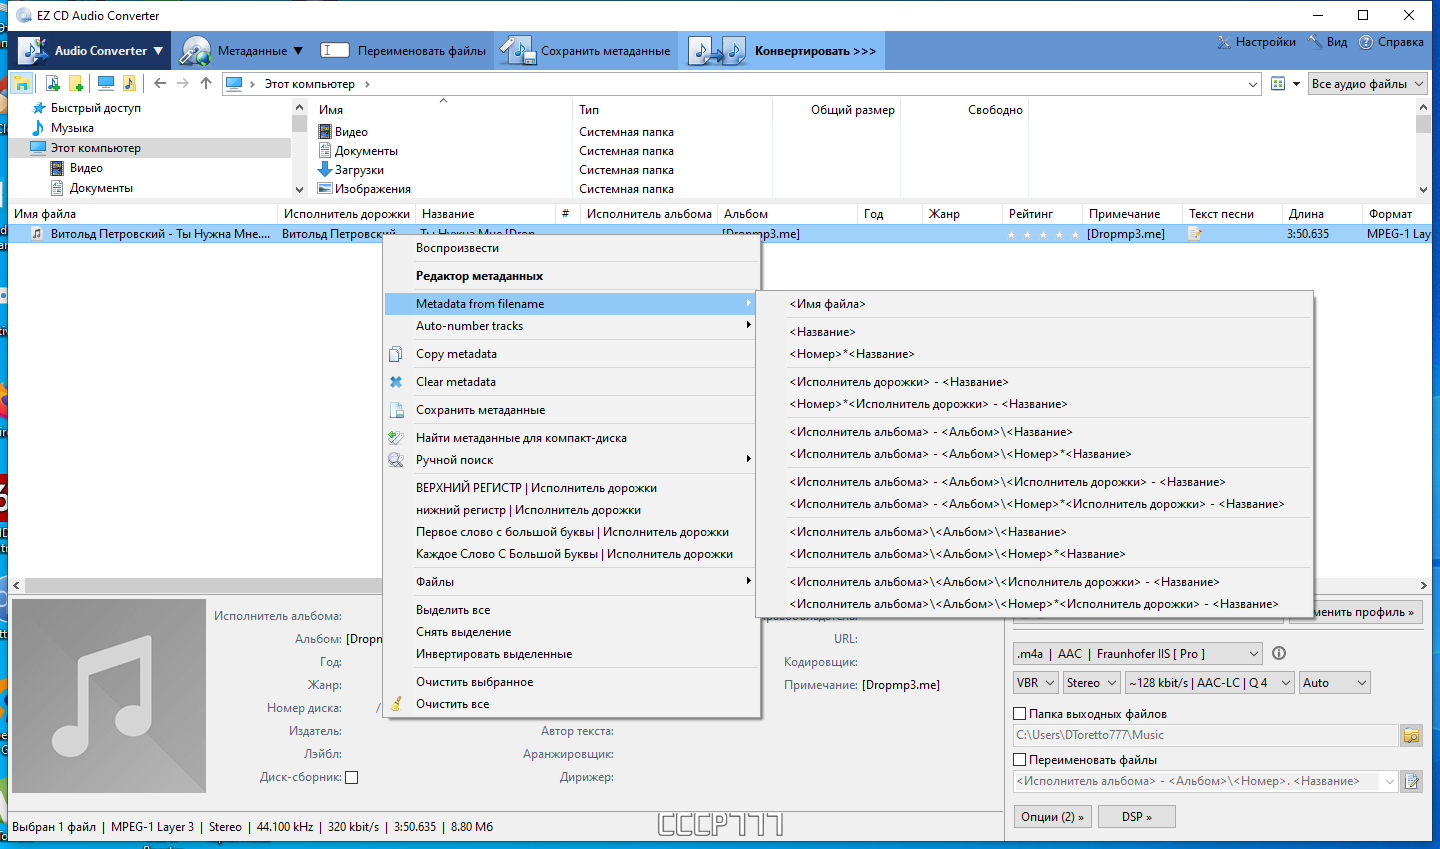Browse for output folder icon
Image resolution: width=1440 pixels, height=849 pixels.
coord(1411,736)
